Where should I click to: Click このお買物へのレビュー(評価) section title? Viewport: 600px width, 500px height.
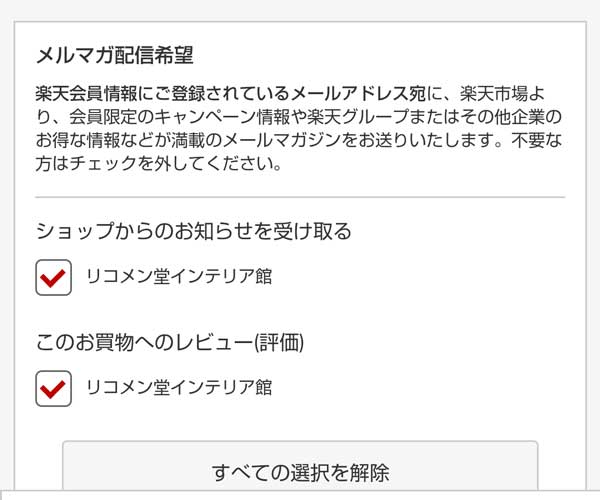tap(170, 342)
